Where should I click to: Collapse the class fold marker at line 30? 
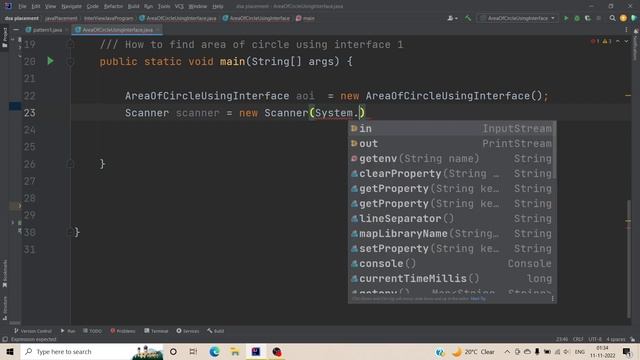coord(70,232)
